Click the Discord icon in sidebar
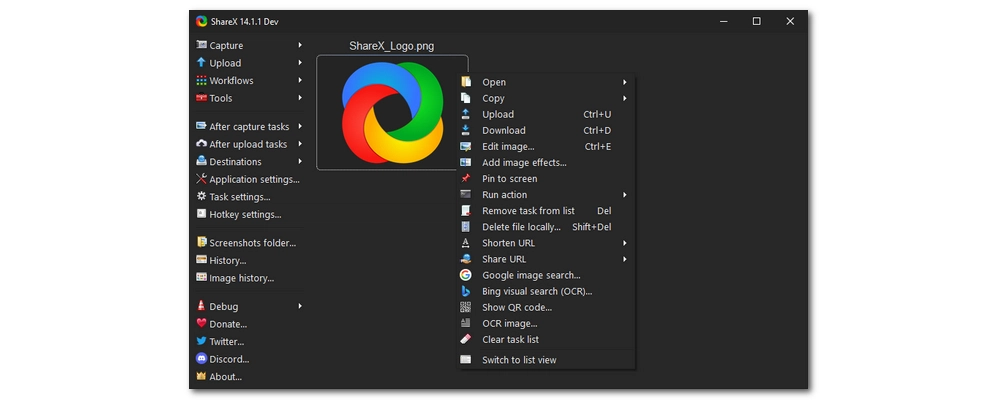This screenshot has height=400, width=1000. click(201, 359)
